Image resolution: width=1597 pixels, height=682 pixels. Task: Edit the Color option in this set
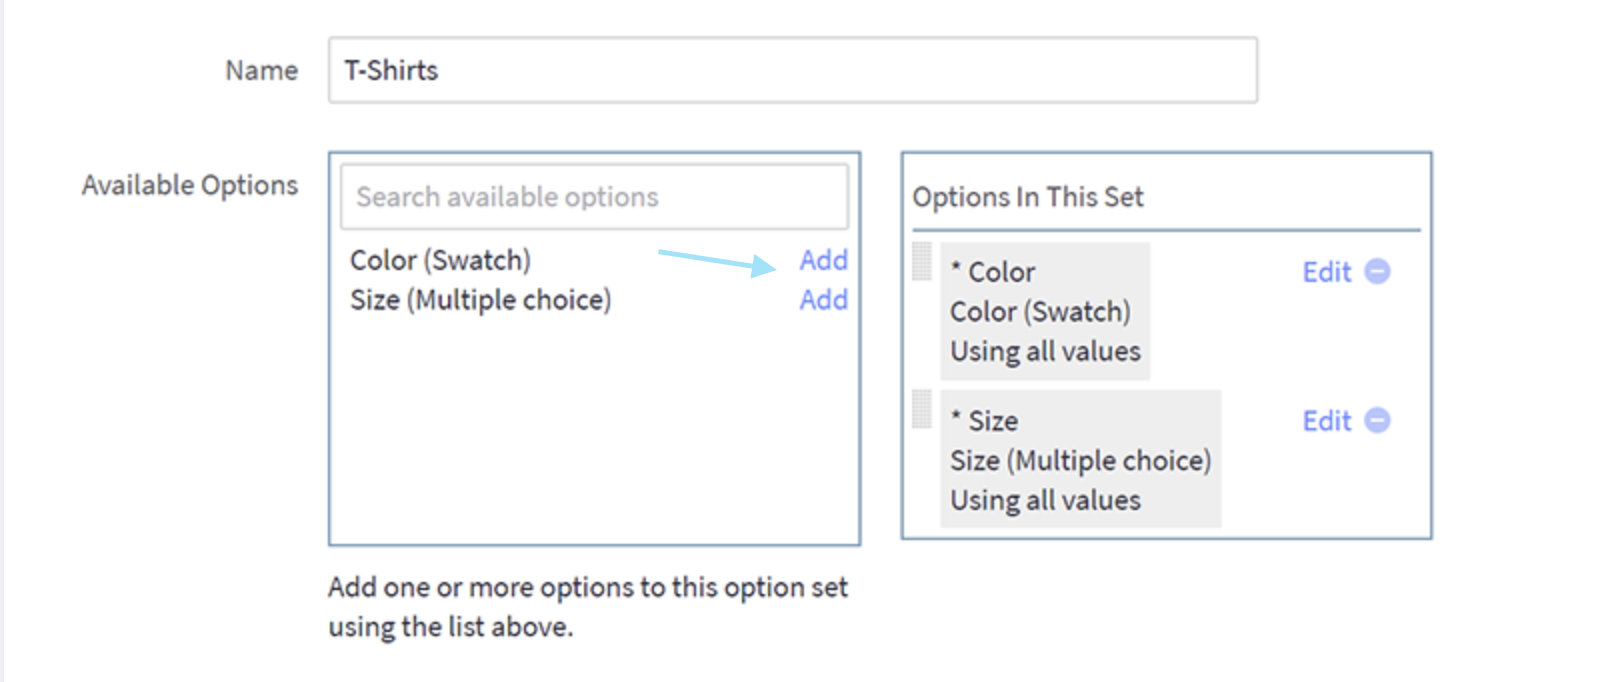pos(1326,272)
